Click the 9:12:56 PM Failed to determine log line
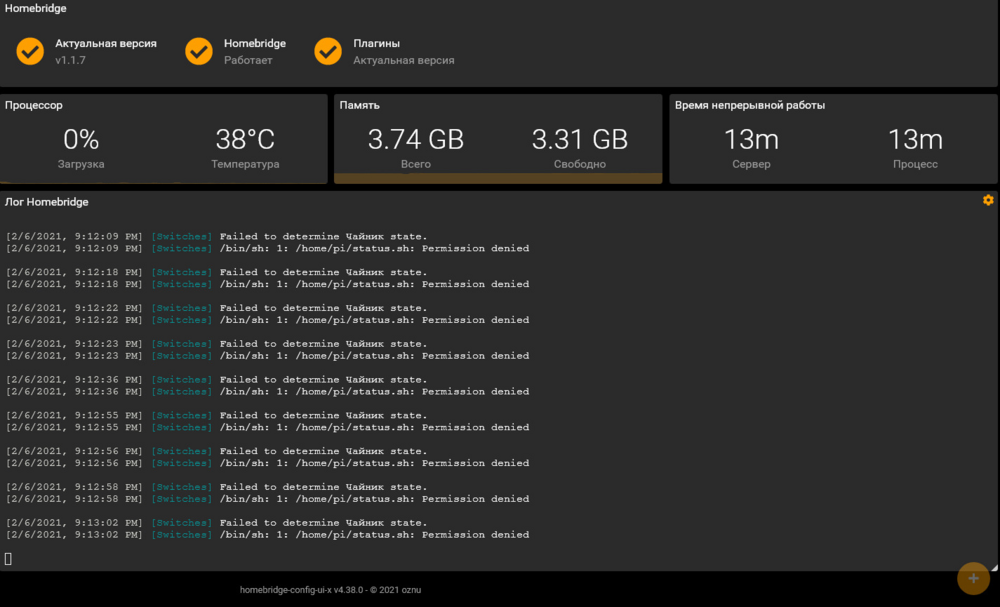Viewport: 1000px width, 607px height. 216,451
